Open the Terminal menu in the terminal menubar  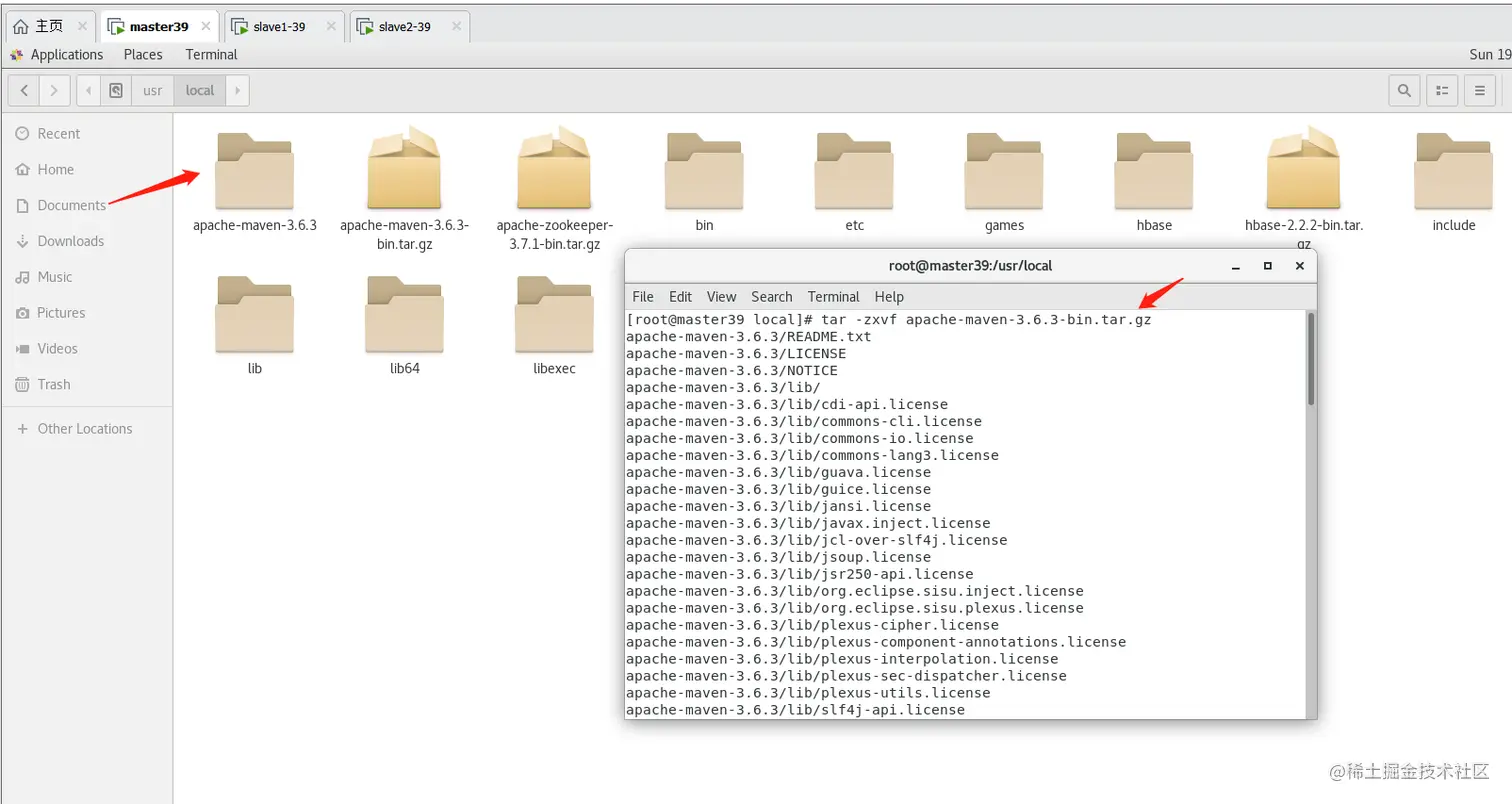(834, 296)
